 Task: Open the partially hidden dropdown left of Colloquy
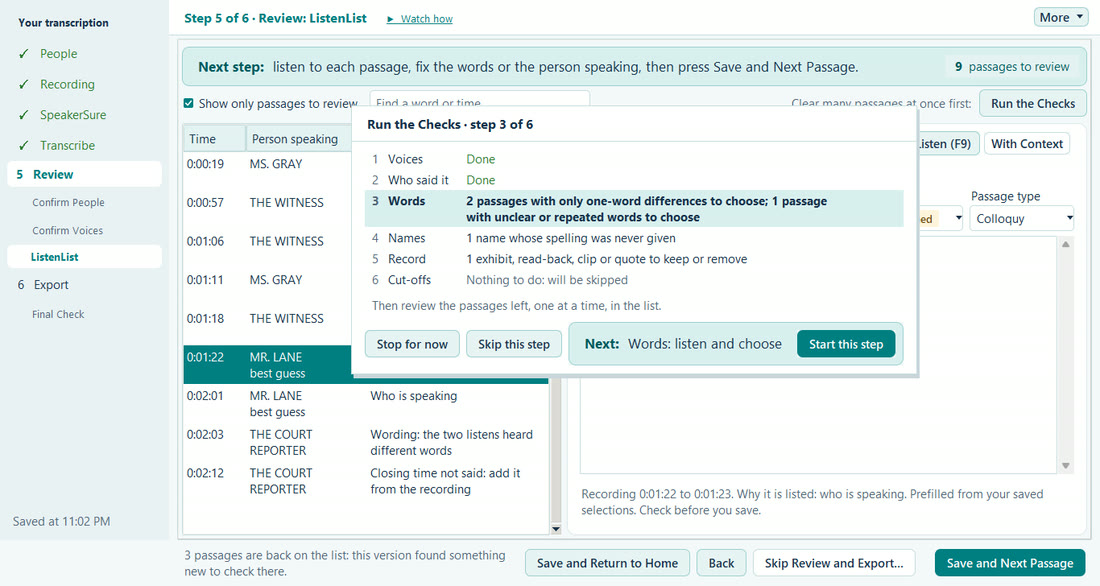[x=941, y=218]
